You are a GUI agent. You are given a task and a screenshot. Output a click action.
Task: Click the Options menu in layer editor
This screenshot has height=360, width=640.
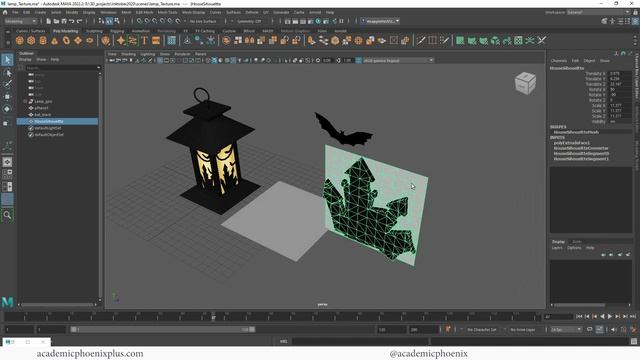[x=574, y=248]
